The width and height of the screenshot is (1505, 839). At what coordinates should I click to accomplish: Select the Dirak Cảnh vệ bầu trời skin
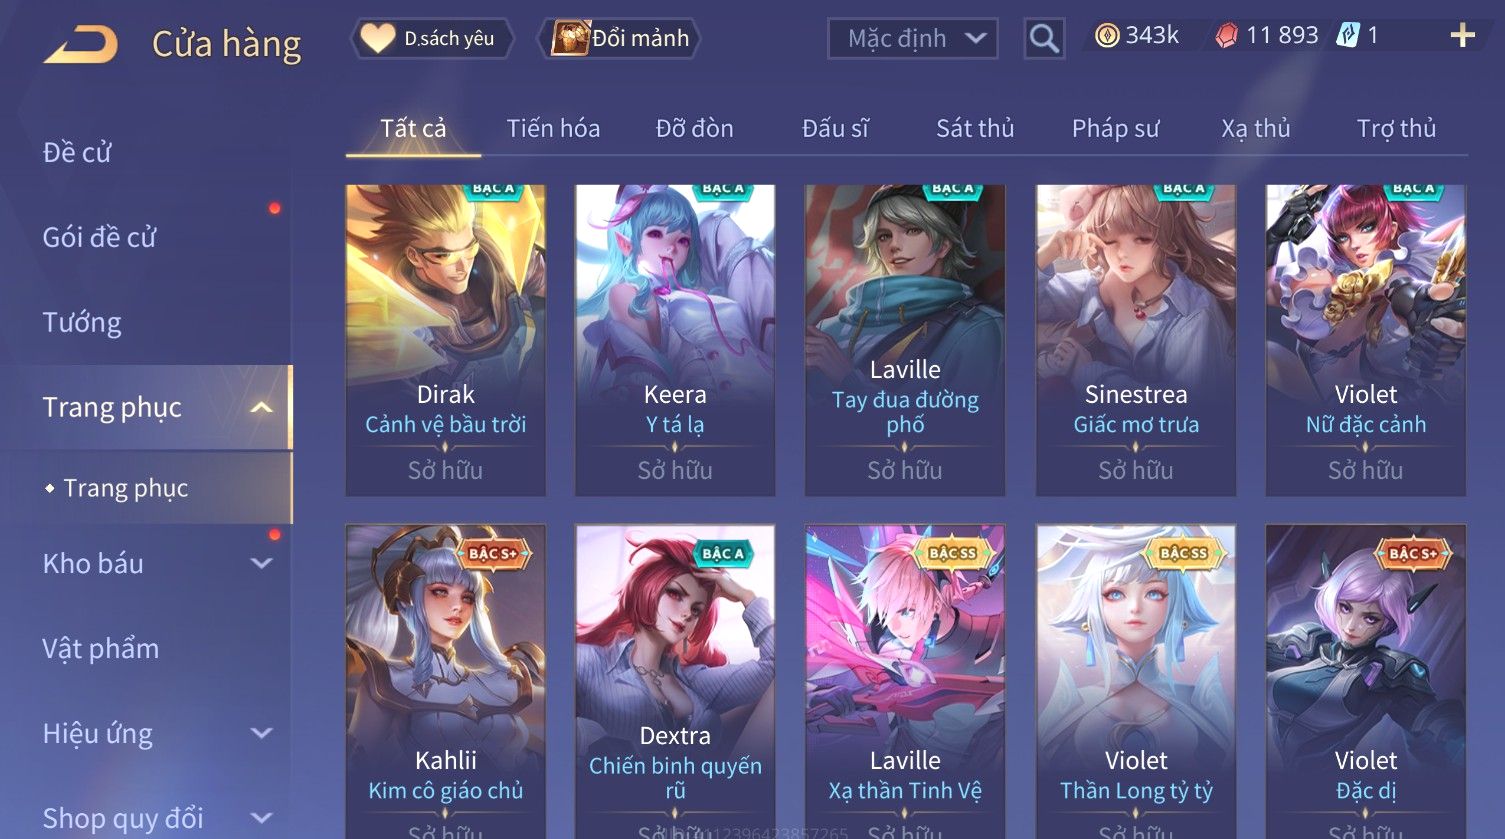pyautogui.click(x=445, y=340)
